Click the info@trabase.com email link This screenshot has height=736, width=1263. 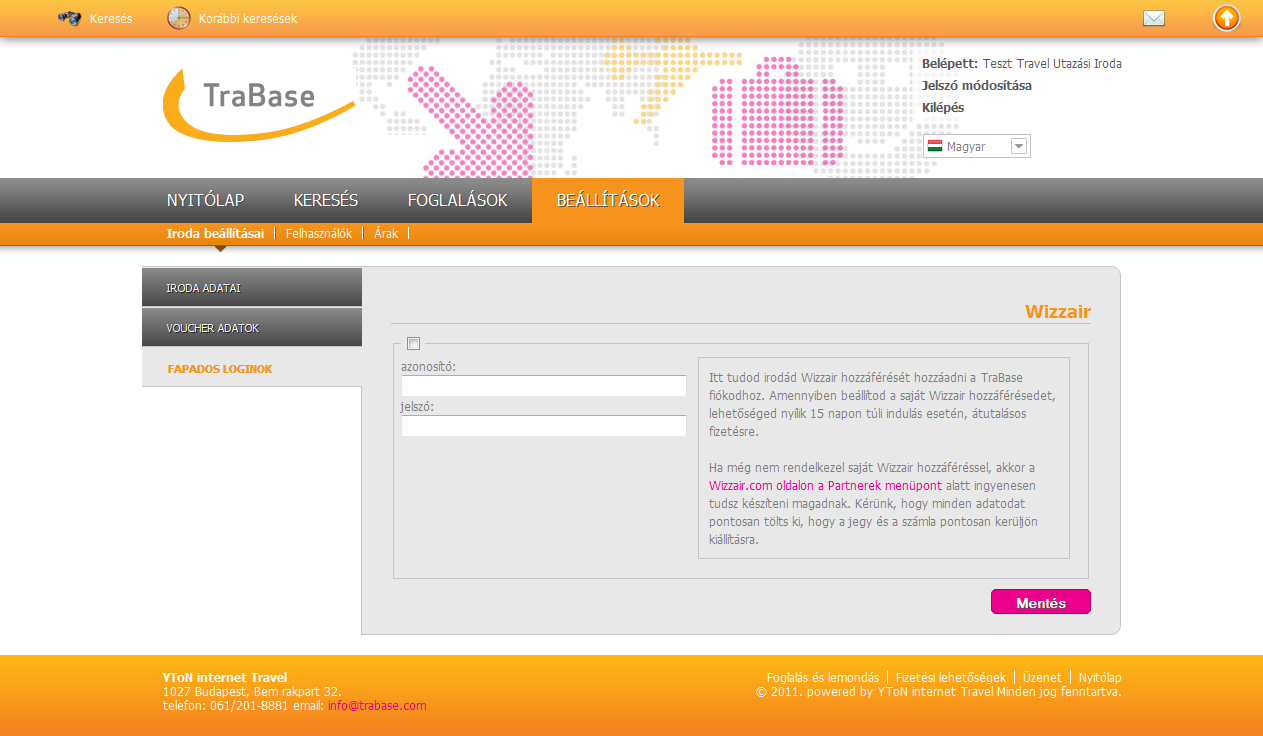click(377, 705)
